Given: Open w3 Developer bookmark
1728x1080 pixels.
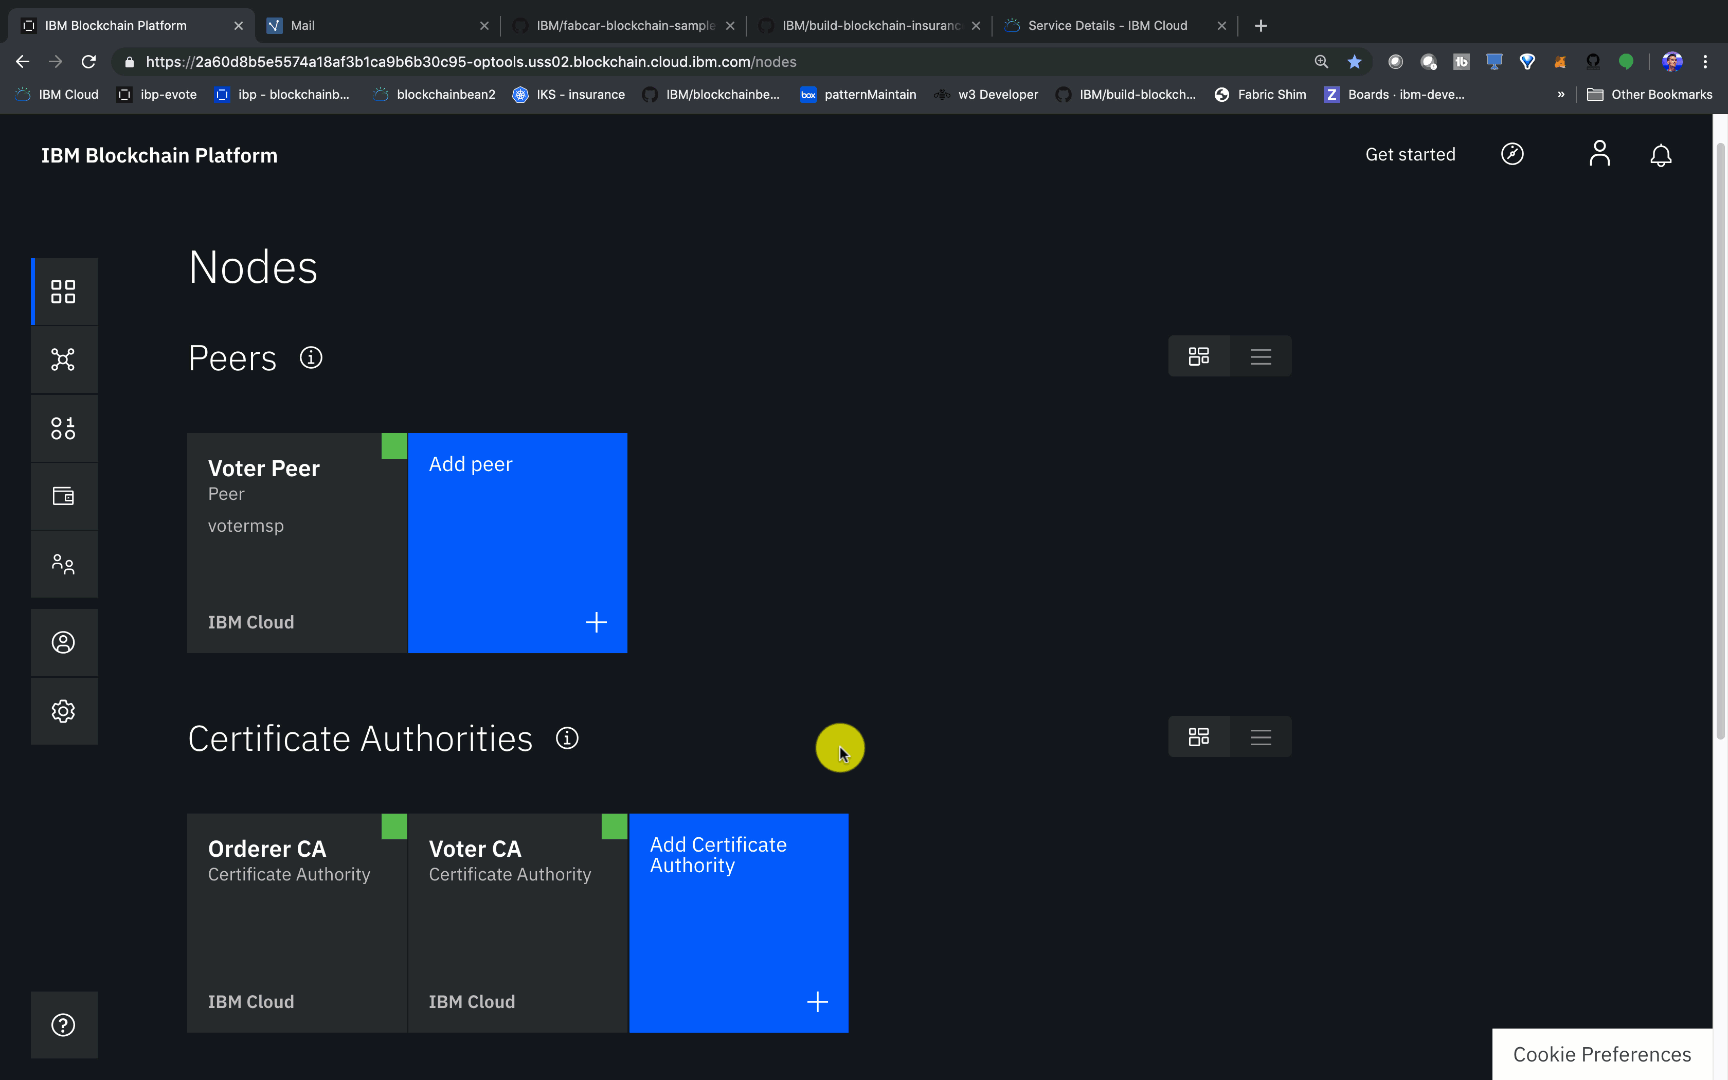Looking at the screenshot, I should point(987,94).
